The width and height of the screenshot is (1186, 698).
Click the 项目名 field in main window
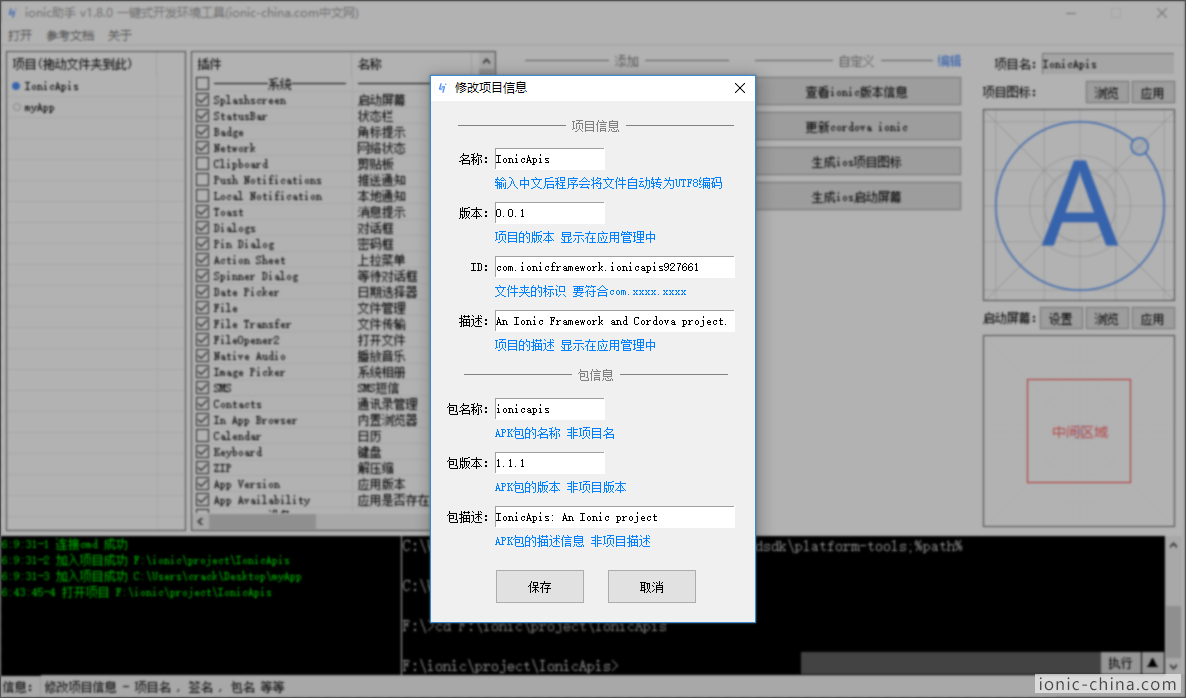click(1107, 64)
